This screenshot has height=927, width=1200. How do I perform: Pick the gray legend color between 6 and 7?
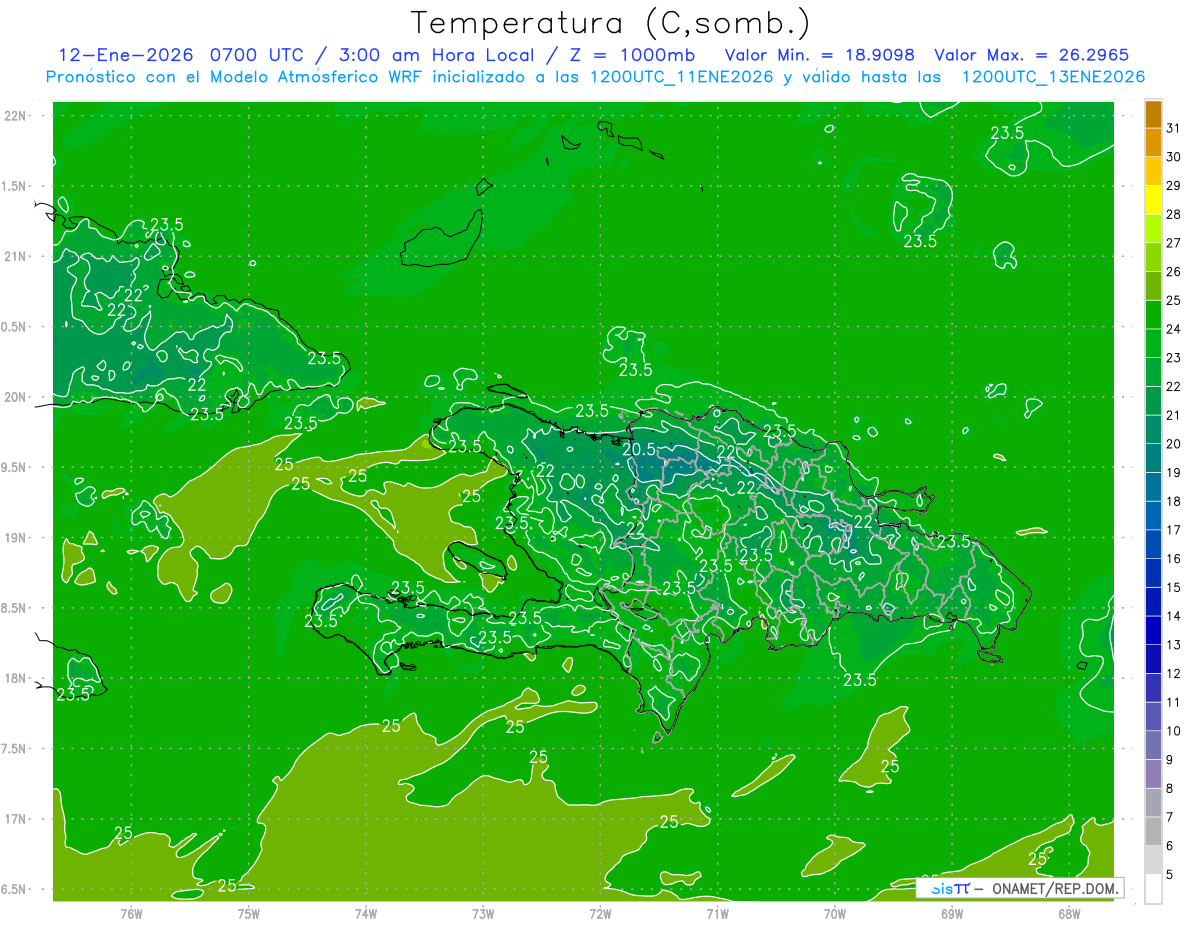coord(1153,831)
